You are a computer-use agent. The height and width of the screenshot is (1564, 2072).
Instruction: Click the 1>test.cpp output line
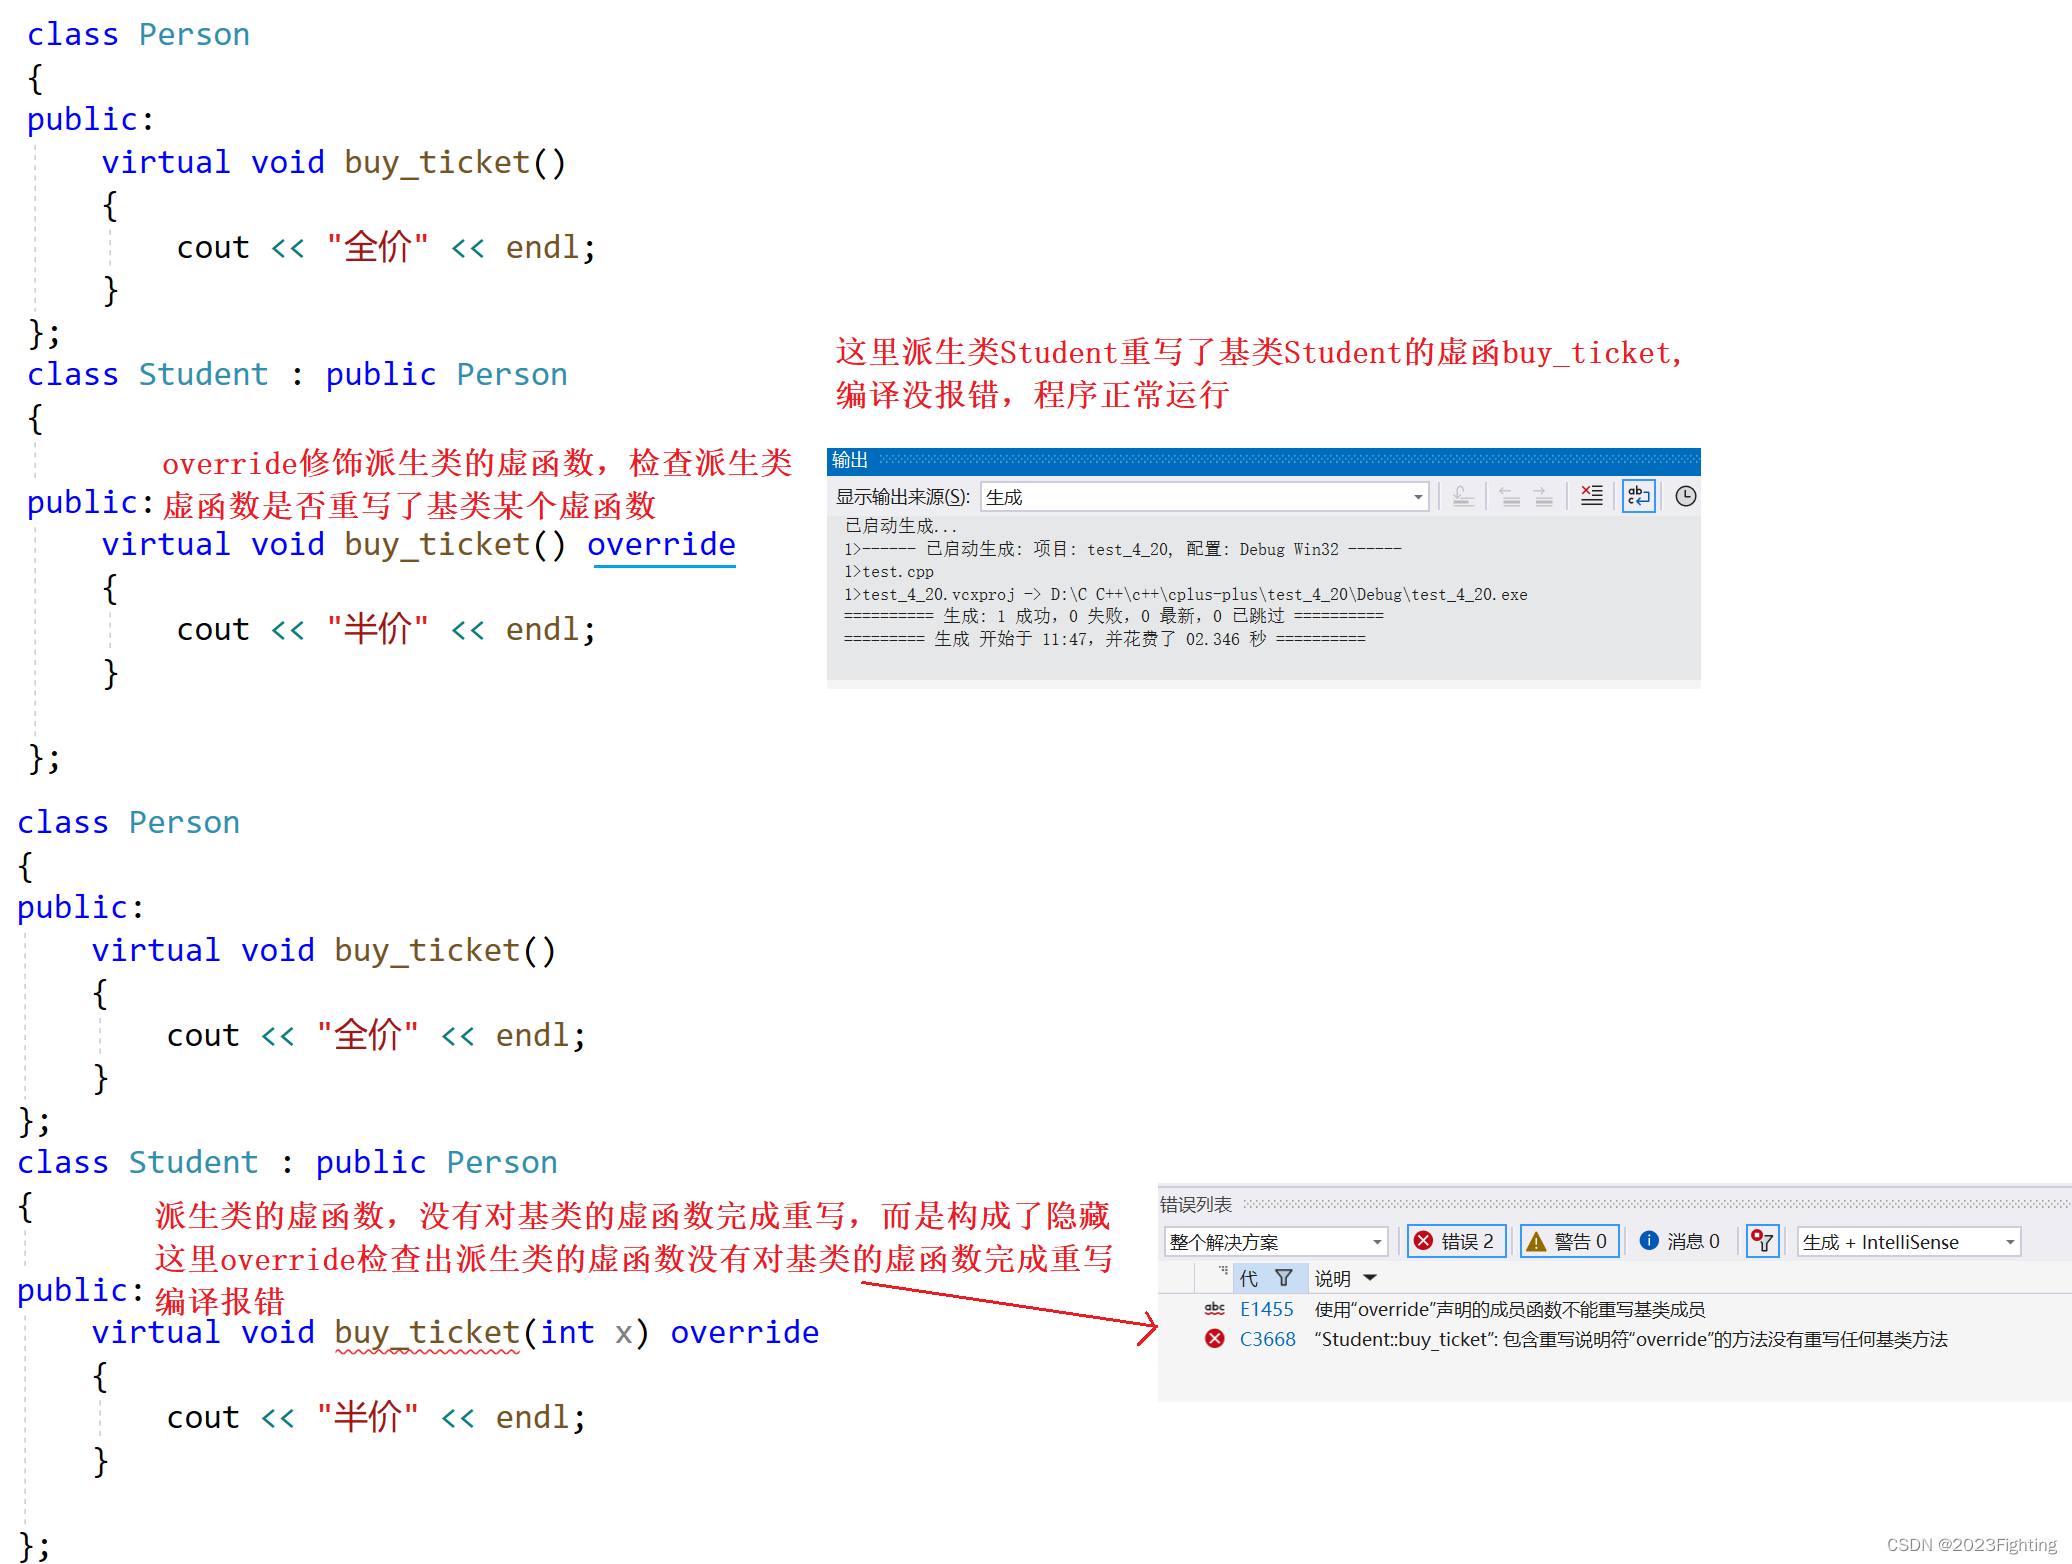tap(888, 571)
